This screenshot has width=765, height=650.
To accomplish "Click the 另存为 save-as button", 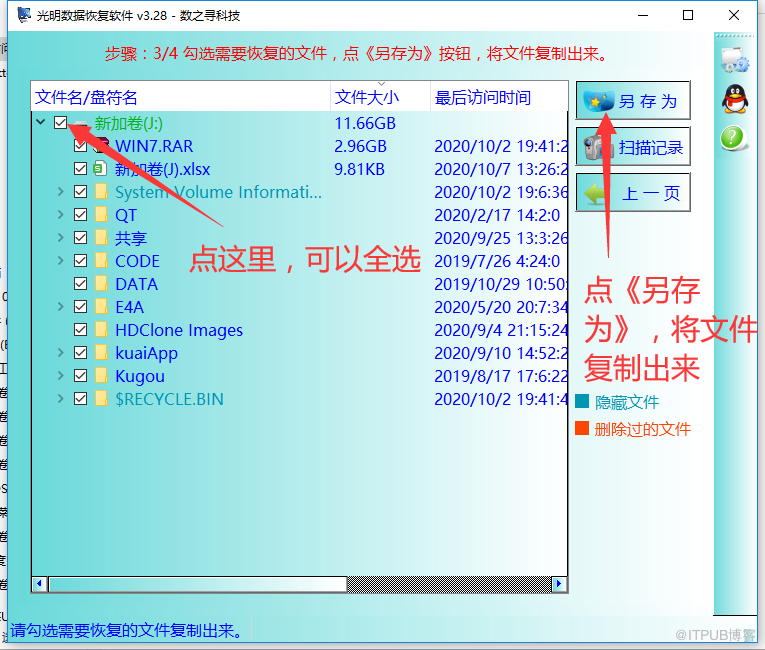I will click(633, 101).
